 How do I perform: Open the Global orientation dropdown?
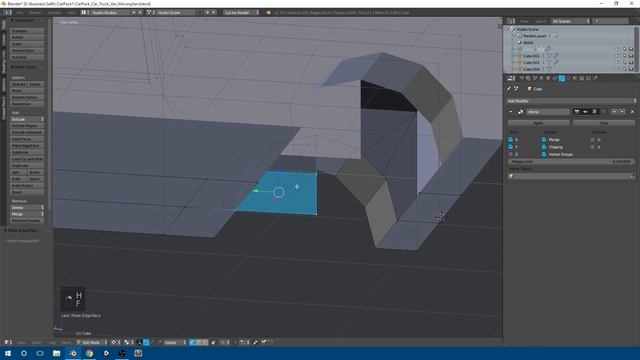pyautogui.click(x=176, y=342)
